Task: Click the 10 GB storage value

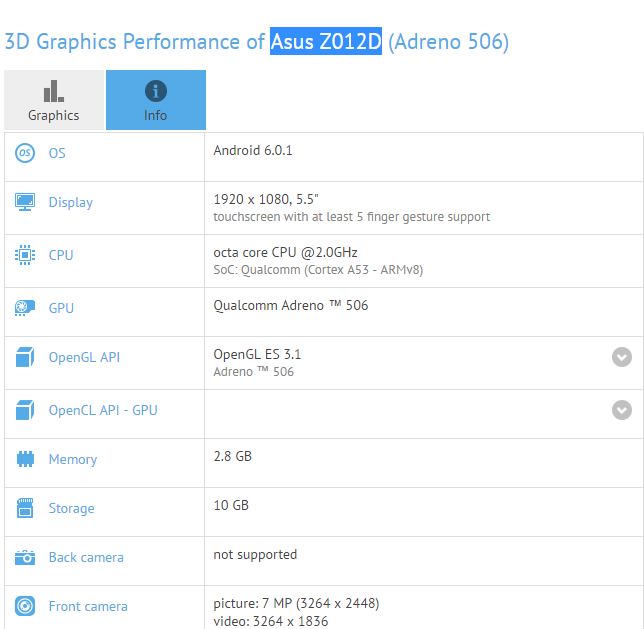Action: tap(231, 505)
